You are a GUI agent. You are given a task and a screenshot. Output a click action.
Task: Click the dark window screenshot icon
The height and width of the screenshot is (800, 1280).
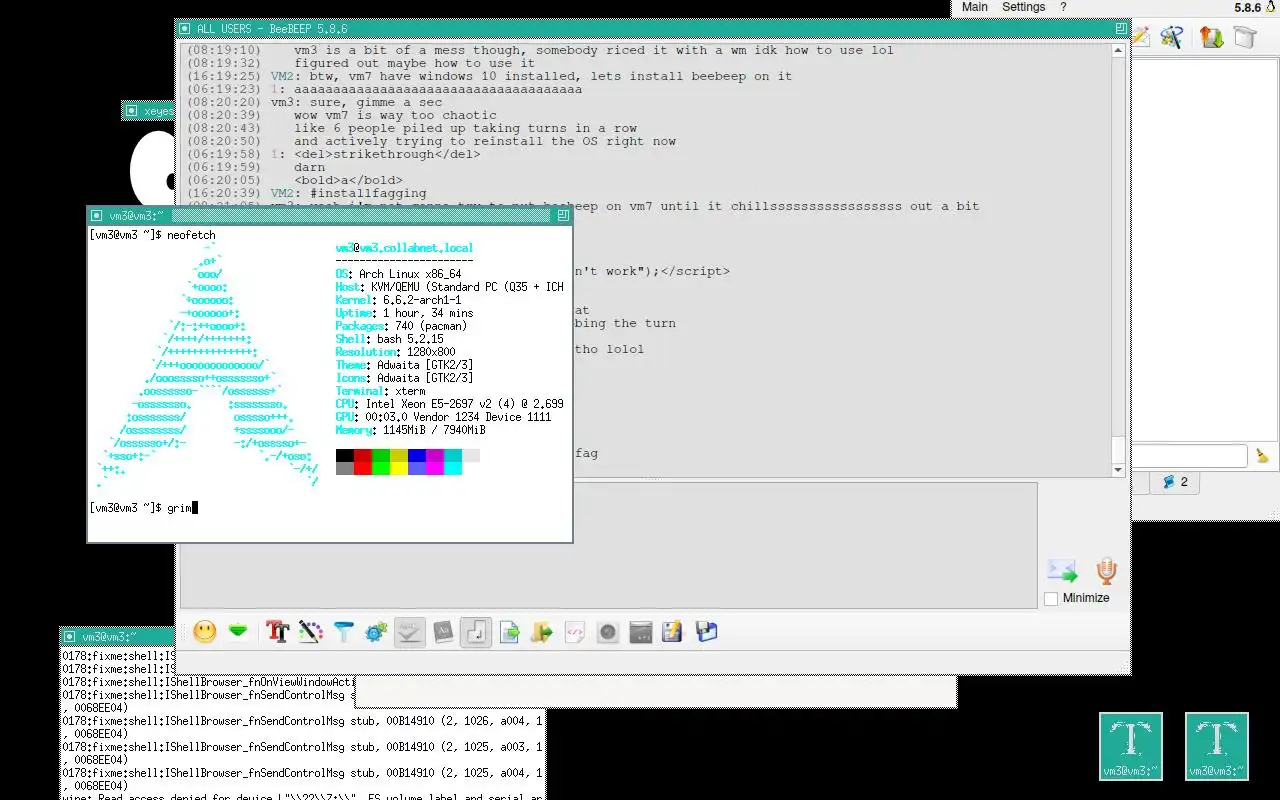coord(641,632)
